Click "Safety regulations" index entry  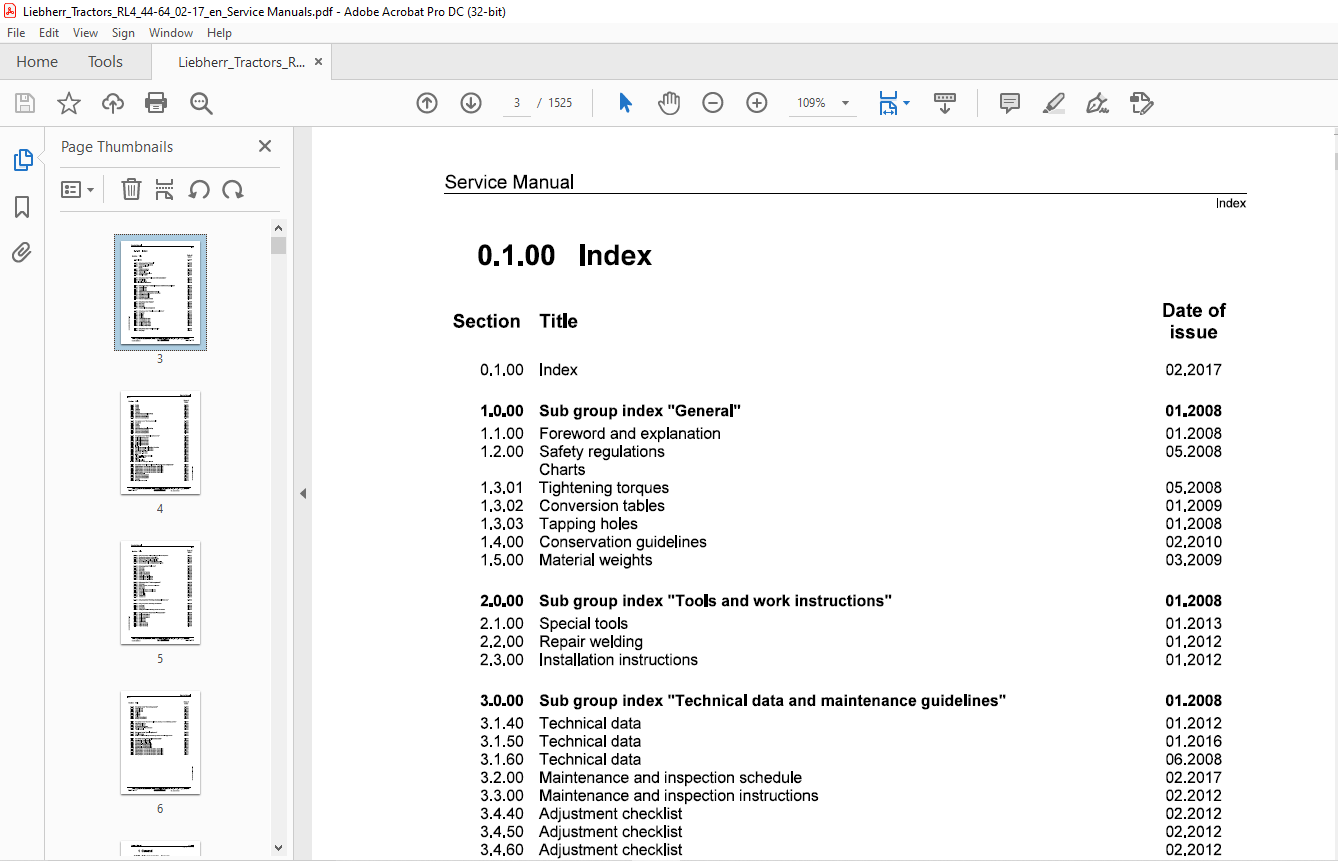tap(602, 452)
